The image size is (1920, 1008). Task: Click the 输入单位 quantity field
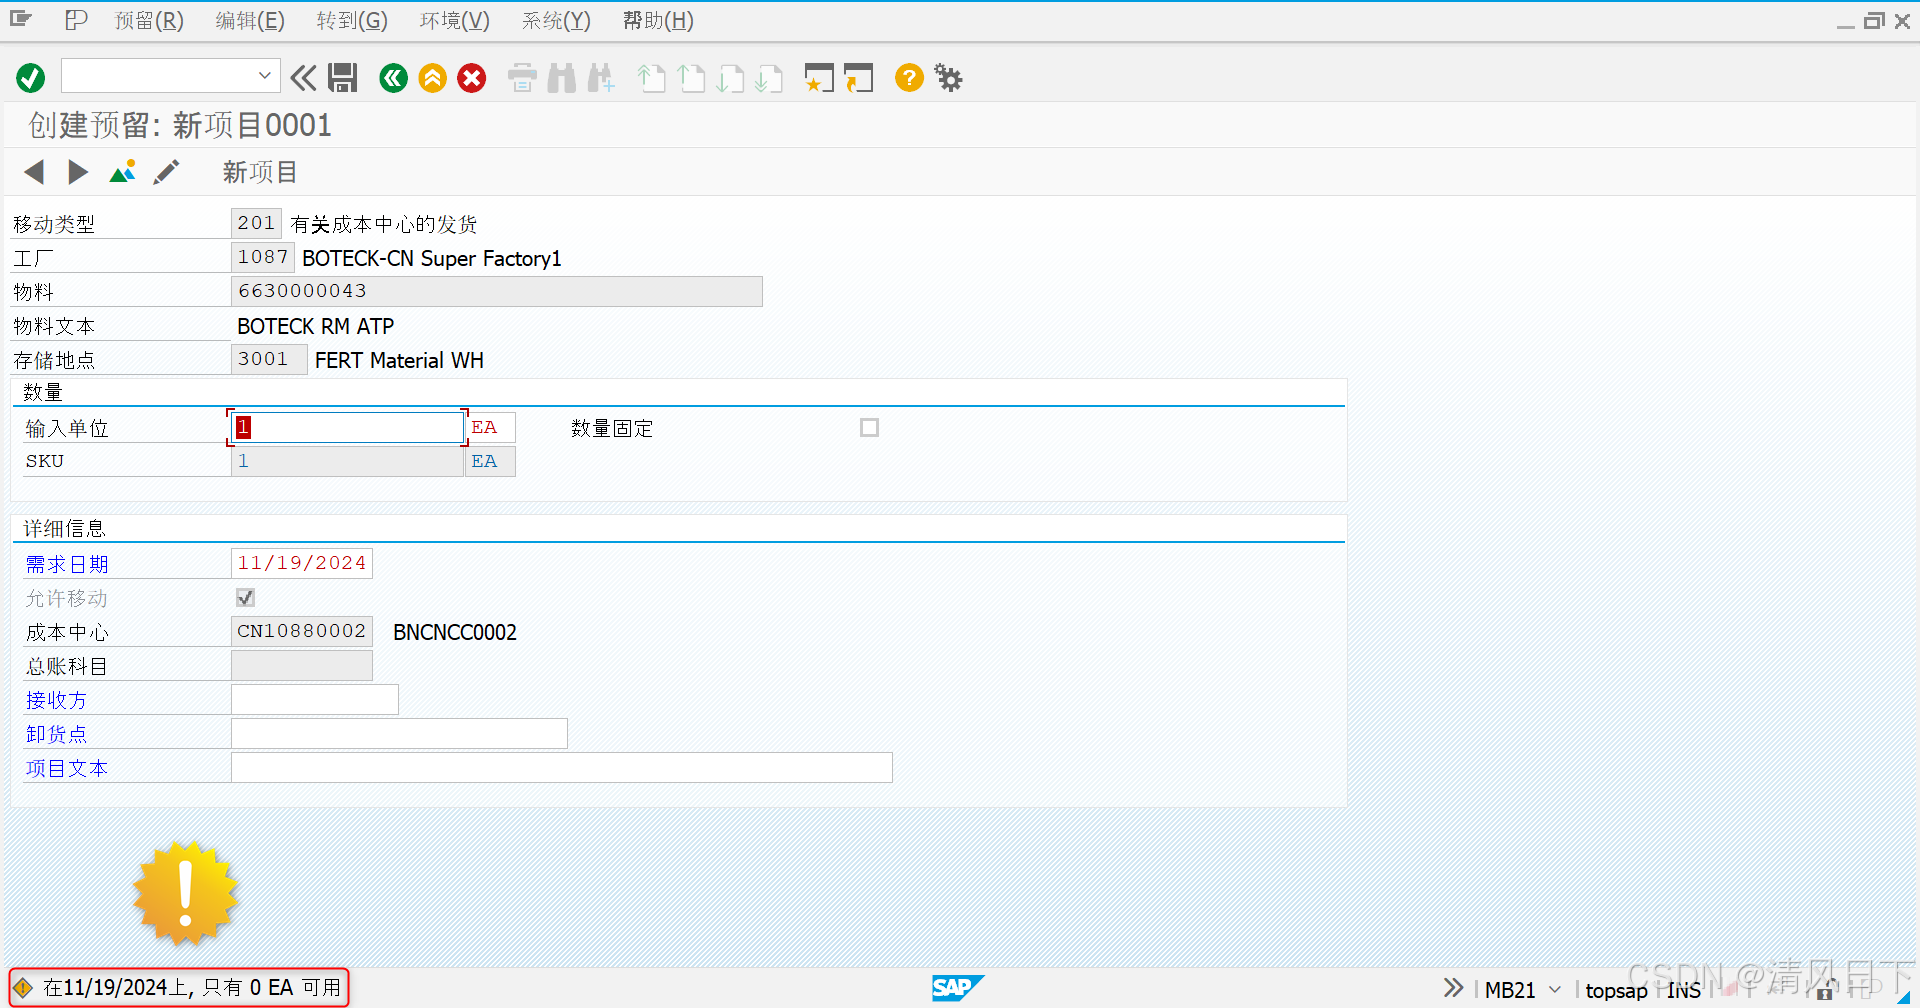tap(347, 427)
